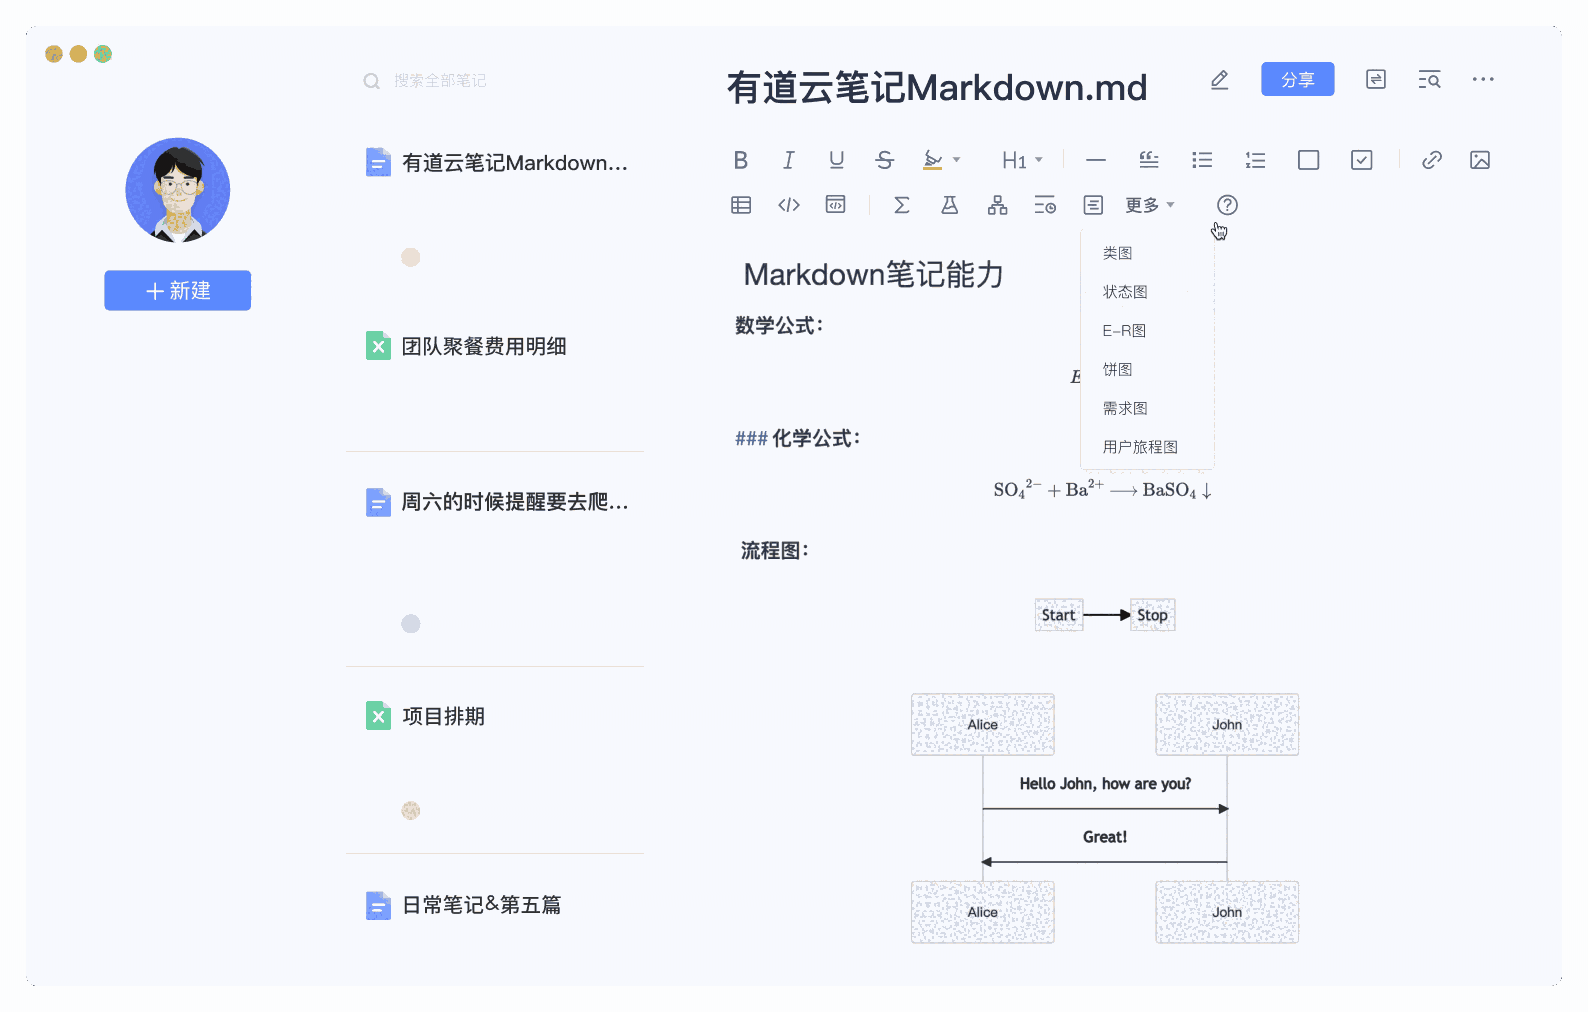Insert an unchecked checkbox item

tap(1308, 160)
